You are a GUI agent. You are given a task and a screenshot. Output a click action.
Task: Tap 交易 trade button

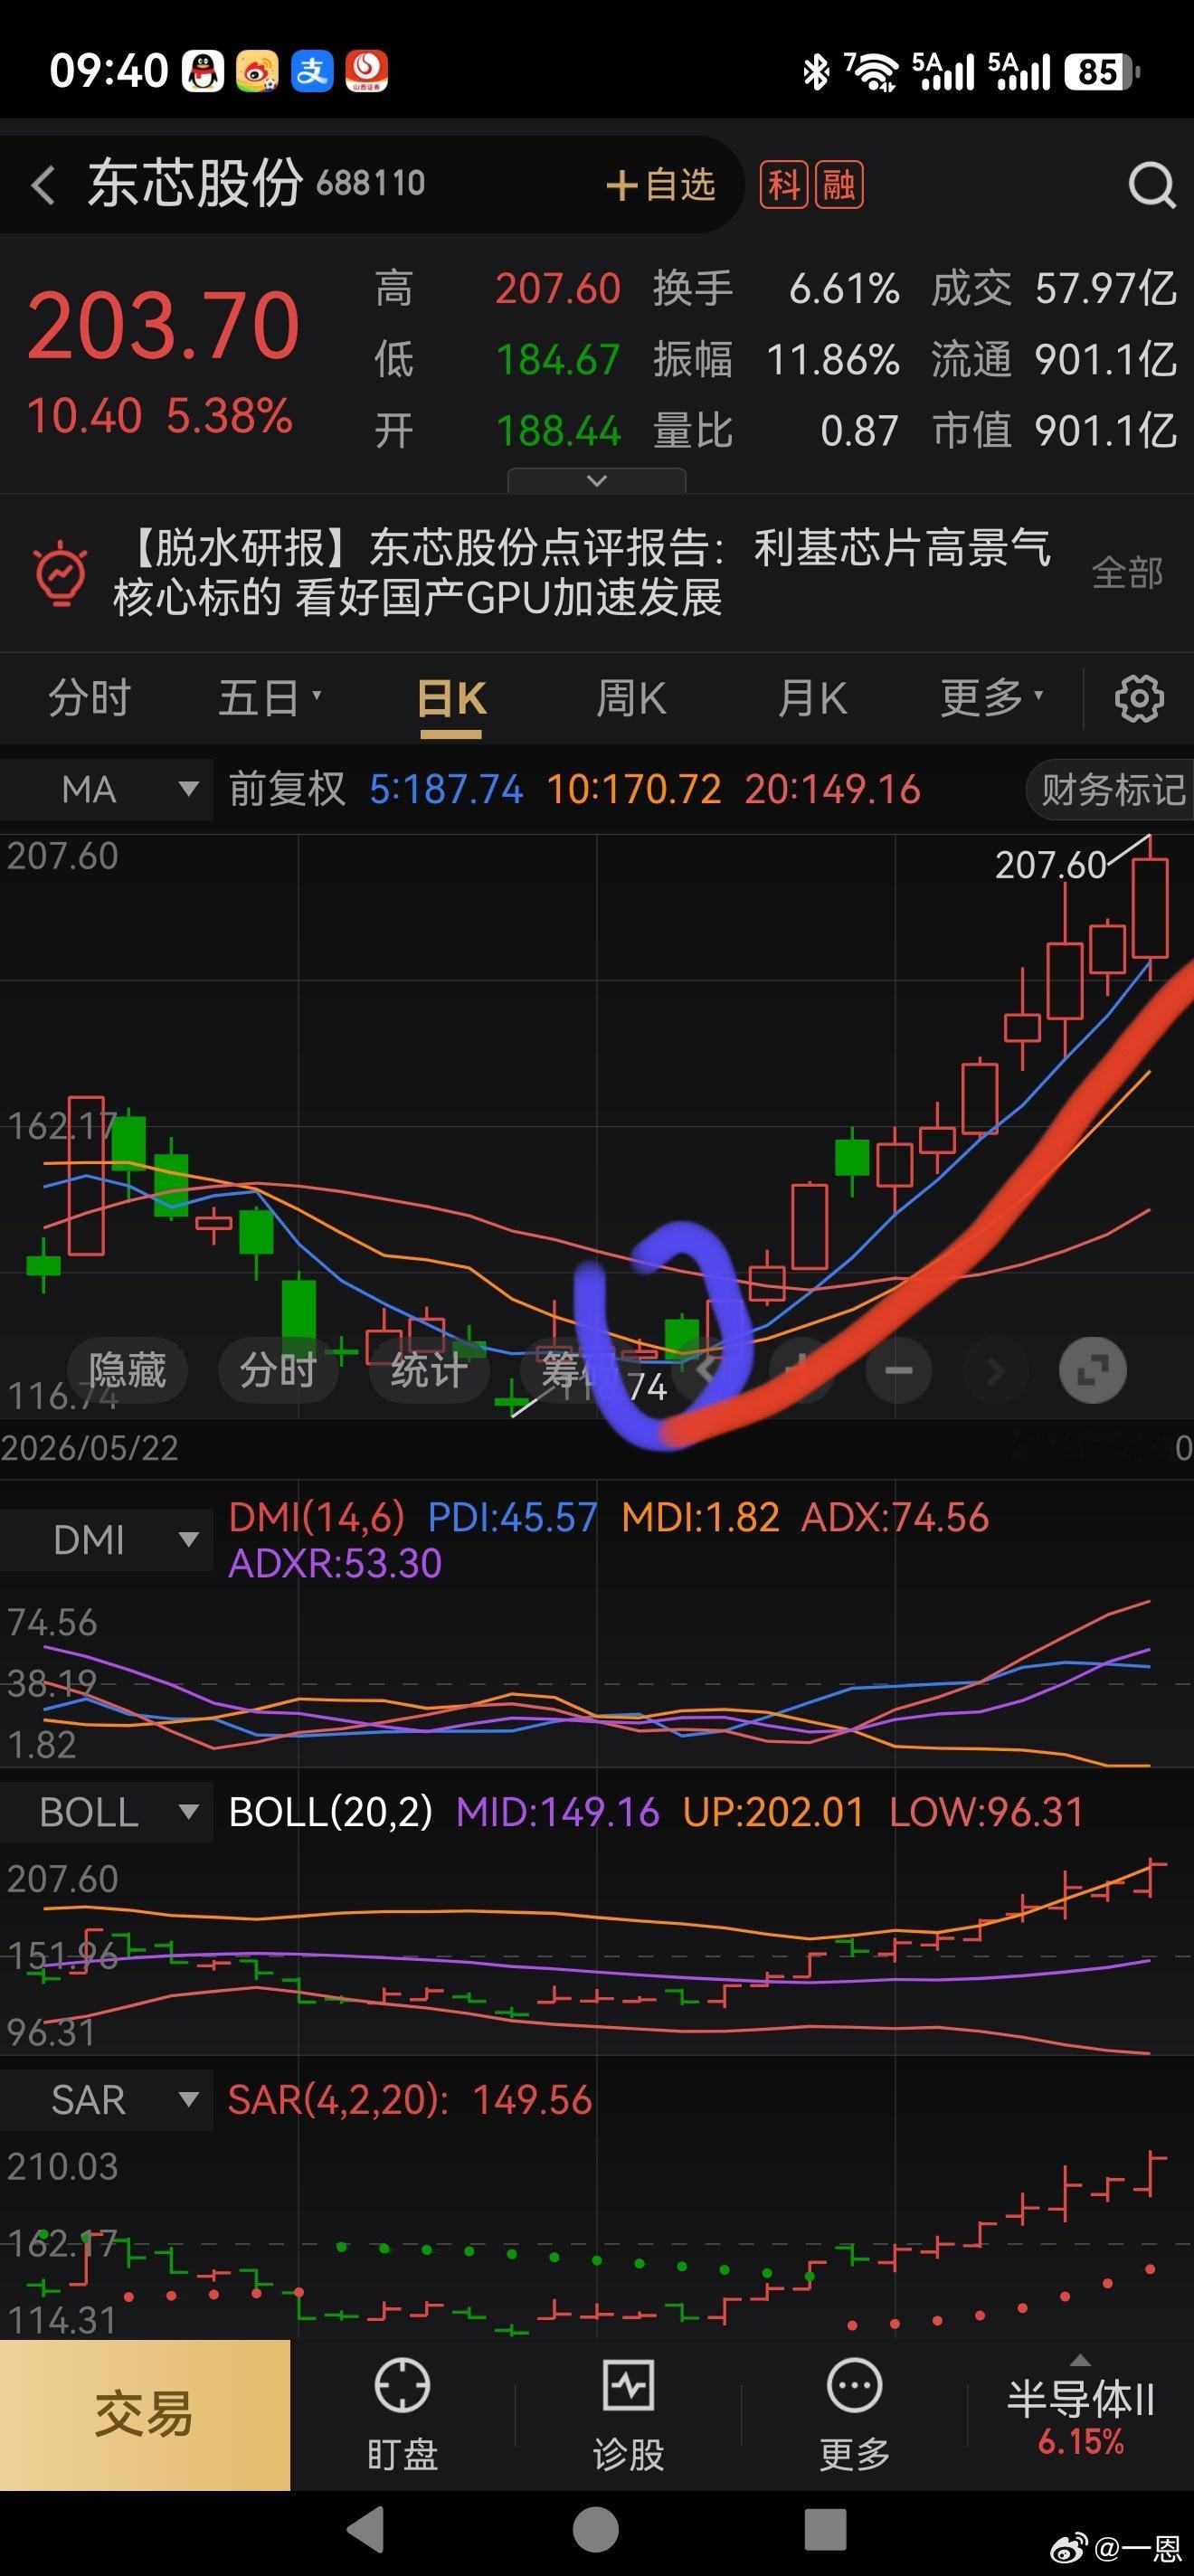click(x=145, y=2415)
